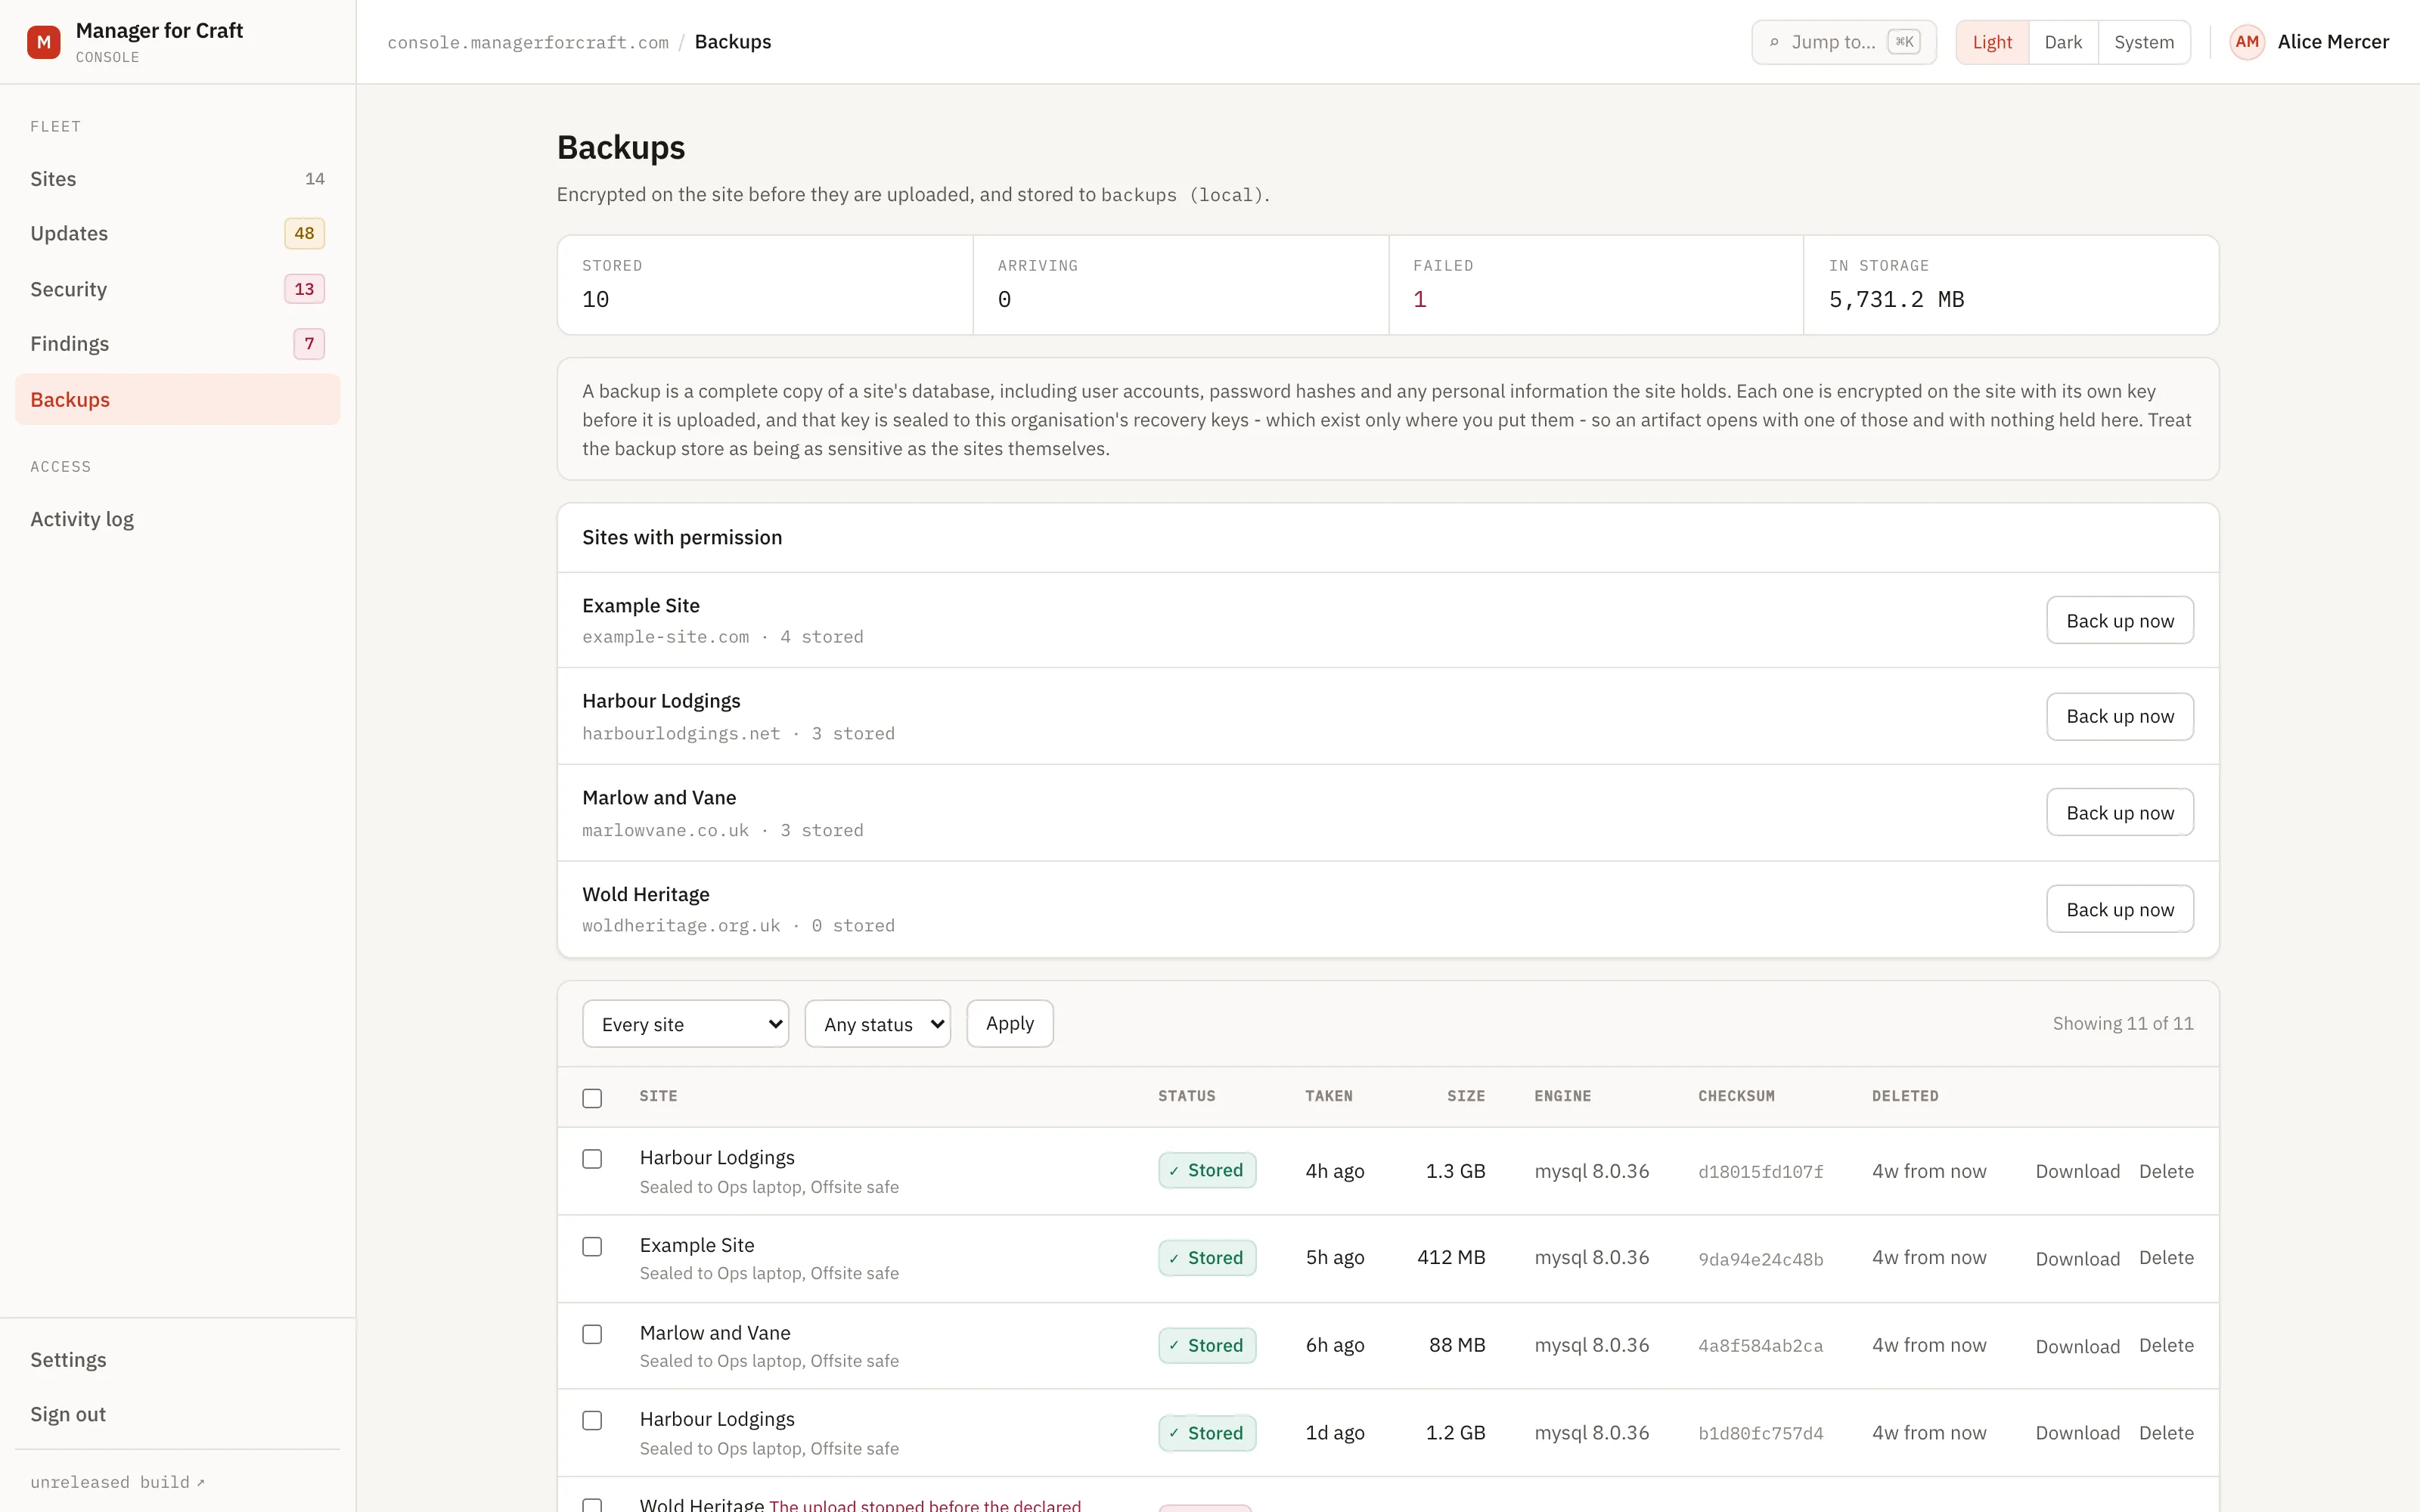This screenshot has height=1512, width=2420.
Task: Click checksum 4a8f584ab2ca
Action: coord(1760,1346)
